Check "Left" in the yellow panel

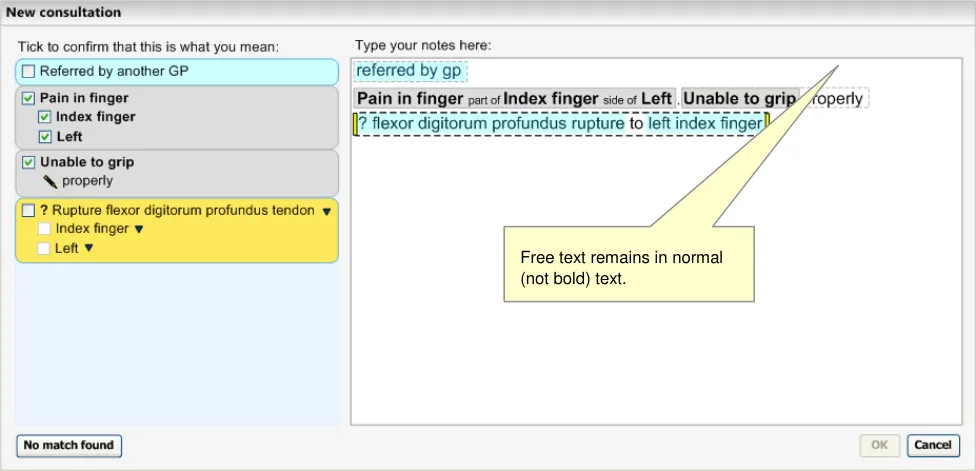click(44, 248)
